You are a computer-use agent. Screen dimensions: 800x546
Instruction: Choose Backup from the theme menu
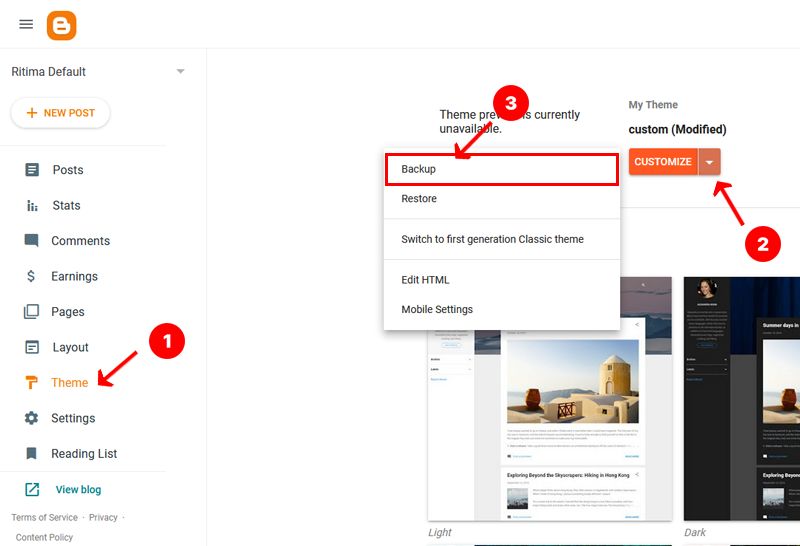click(502, 169)
